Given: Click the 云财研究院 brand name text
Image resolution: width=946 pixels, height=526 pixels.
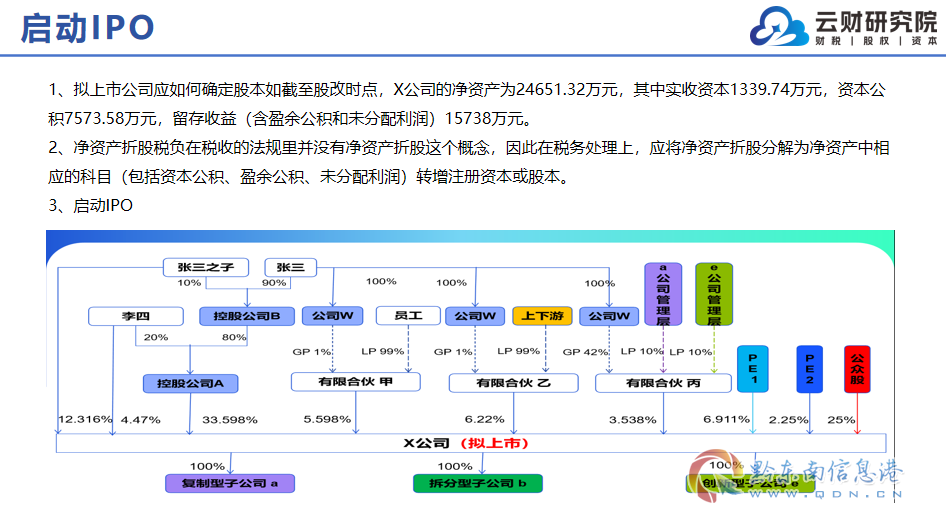Looking at the screenshot, I should click(x=876, y=22).
